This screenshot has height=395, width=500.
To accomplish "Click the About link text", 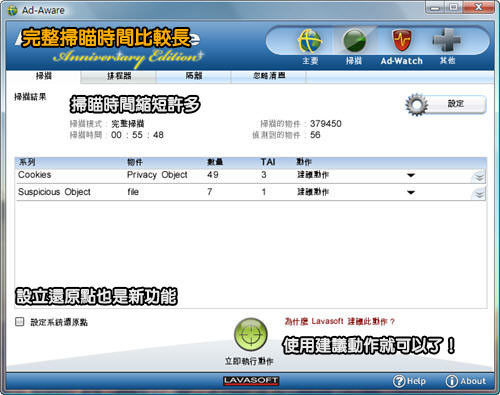I will [473, 381].
